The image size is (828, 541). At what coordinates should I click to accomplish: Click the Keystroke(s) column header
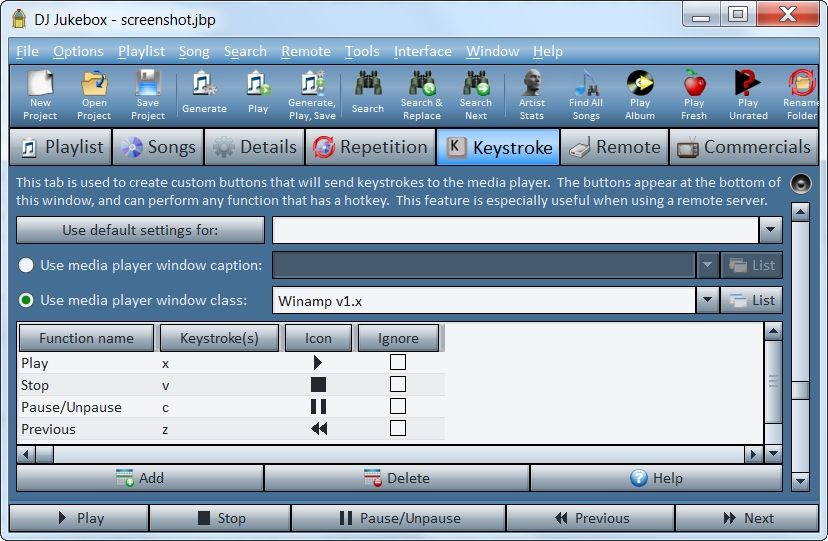click(x=219, y=338)
